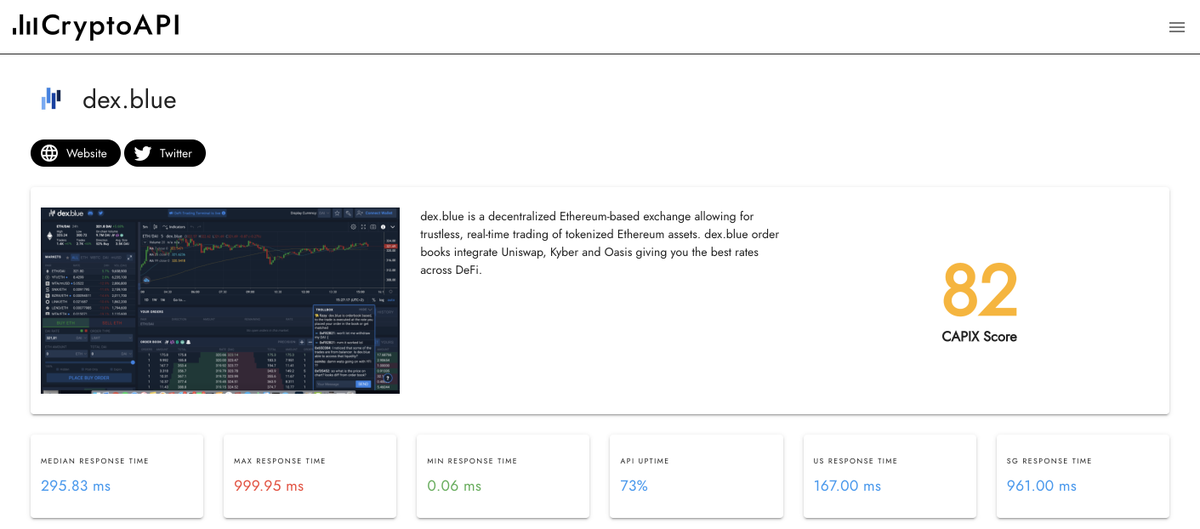The height and width of the screenshot is (529, 1200).
Task: Click the US Response Time label
Action: point(855,461)
